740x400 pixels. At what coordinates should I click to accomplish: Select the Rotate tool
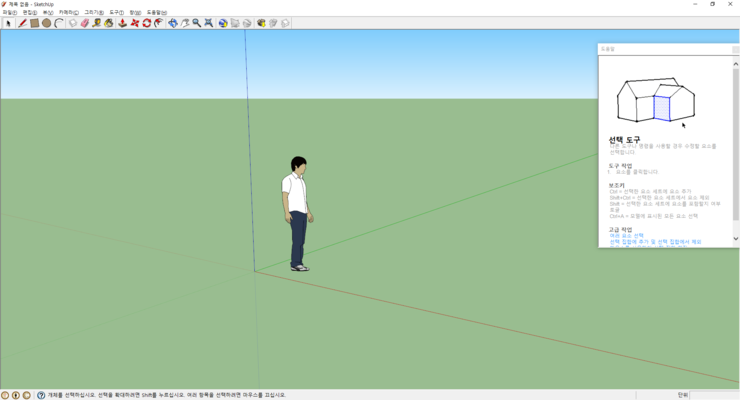point(147,23)
